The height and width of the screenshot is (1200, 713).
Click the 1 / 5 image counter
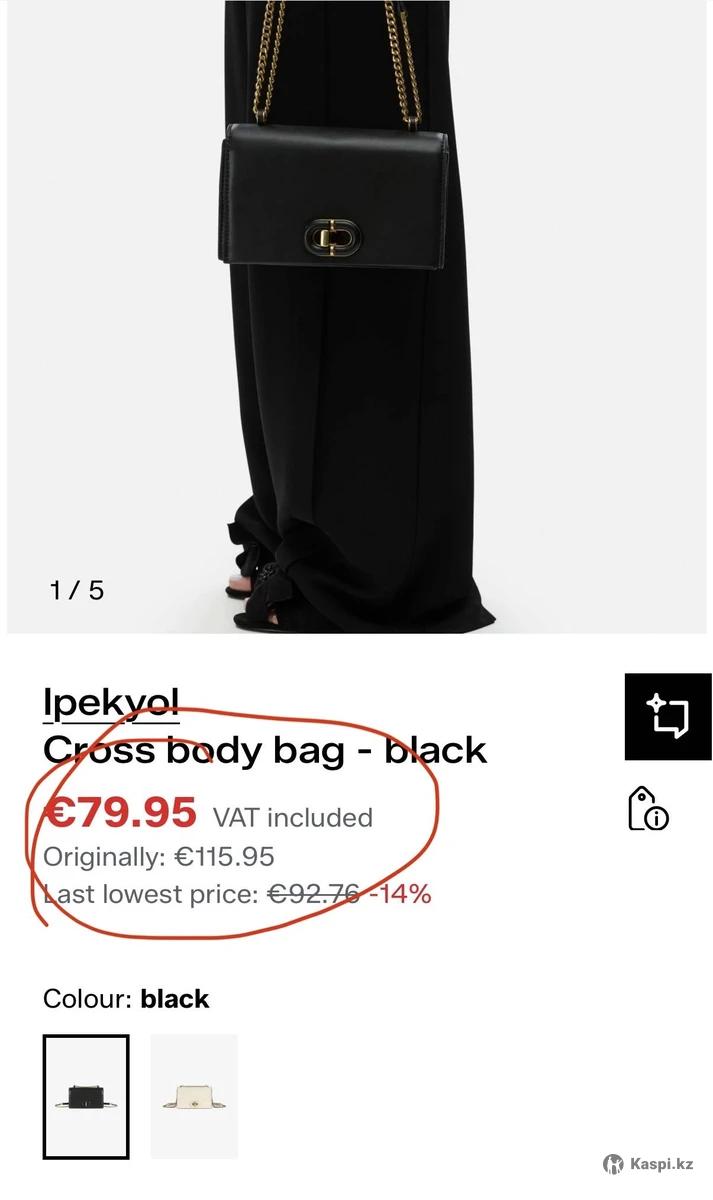[77, 590]
